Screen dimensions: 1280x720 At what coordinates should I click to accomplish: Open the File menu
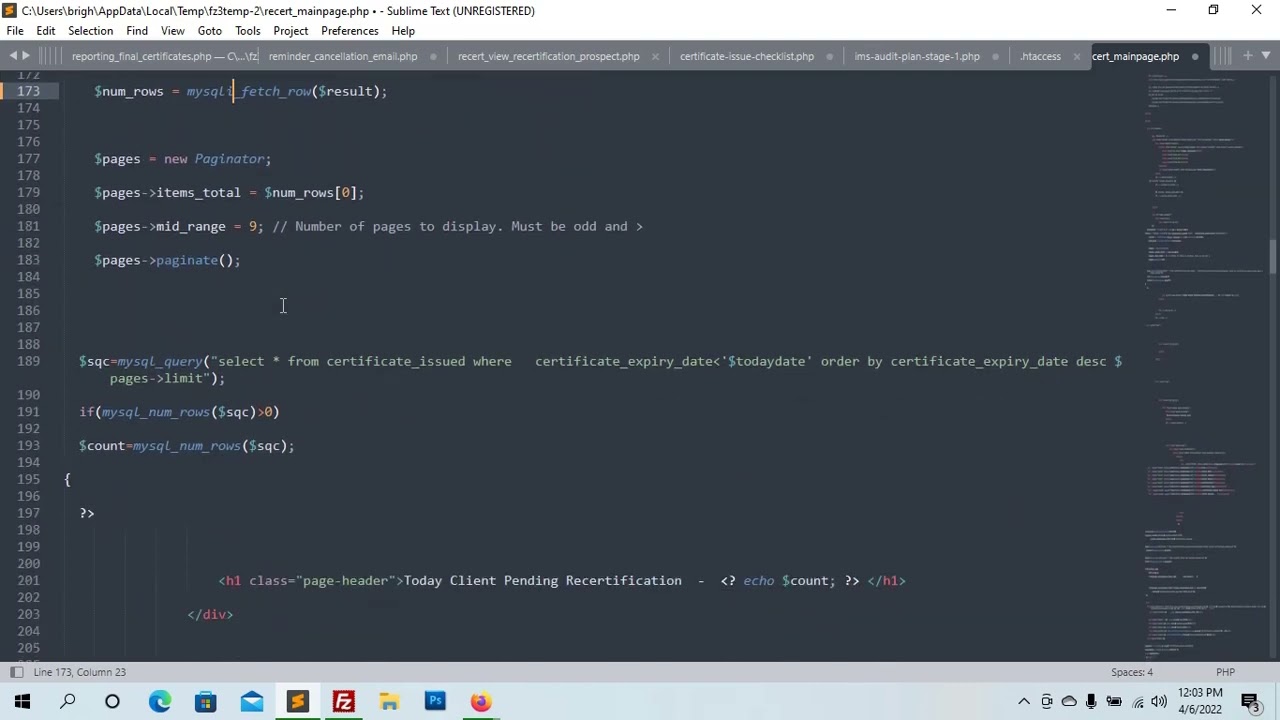[15, 31]
